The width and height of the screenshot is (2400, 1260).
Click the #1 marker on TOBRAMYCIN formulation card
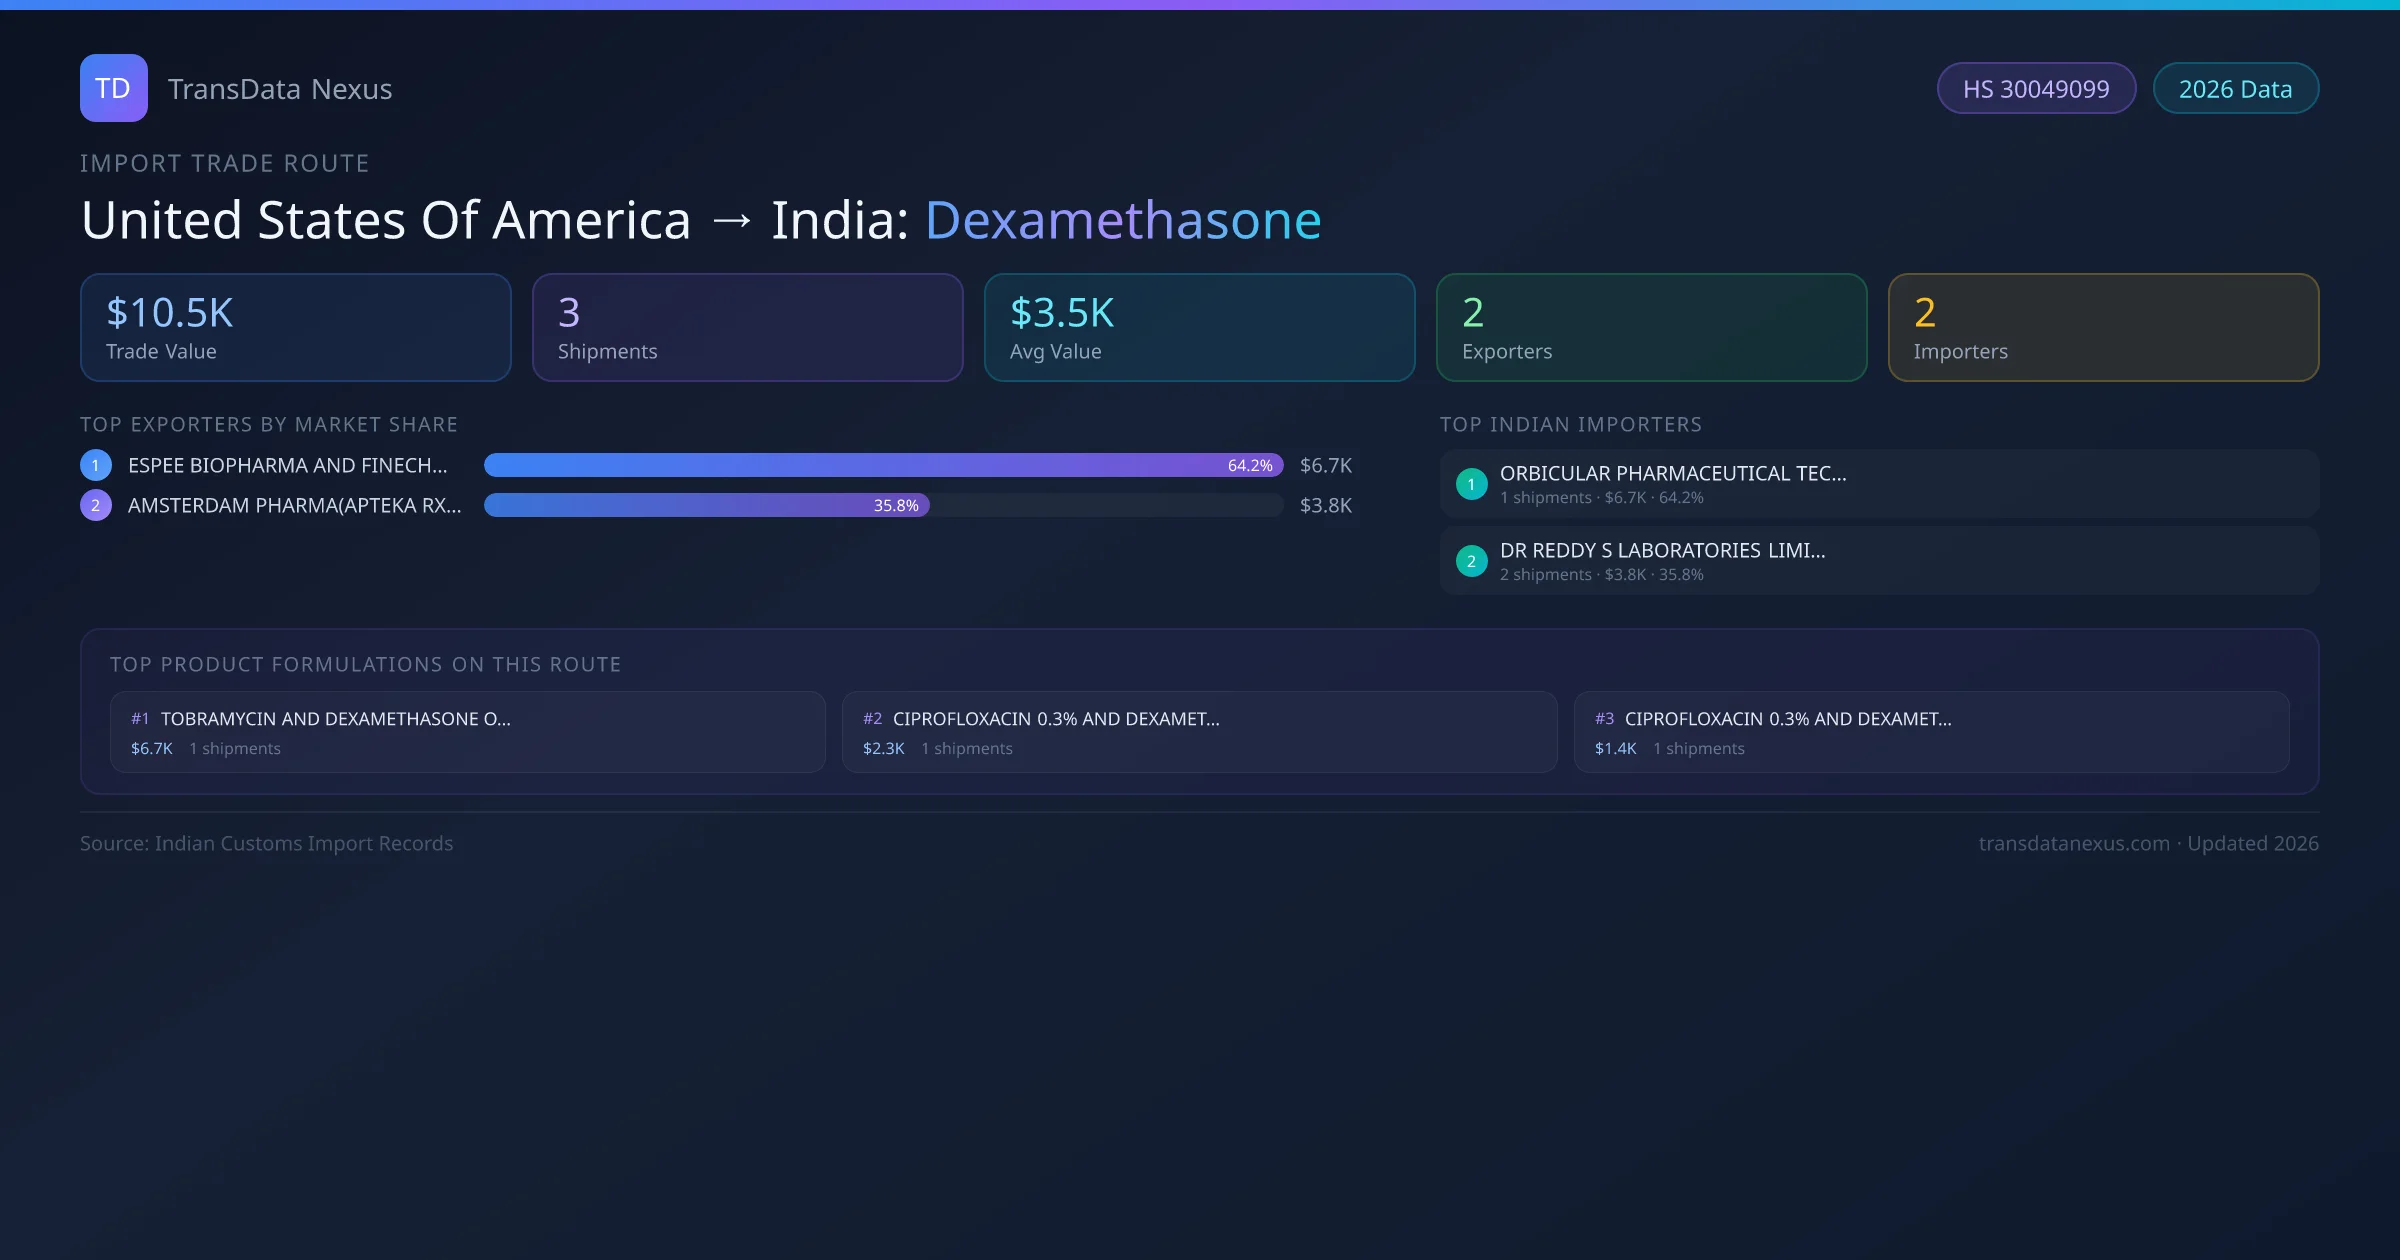(x=139, y=718)
